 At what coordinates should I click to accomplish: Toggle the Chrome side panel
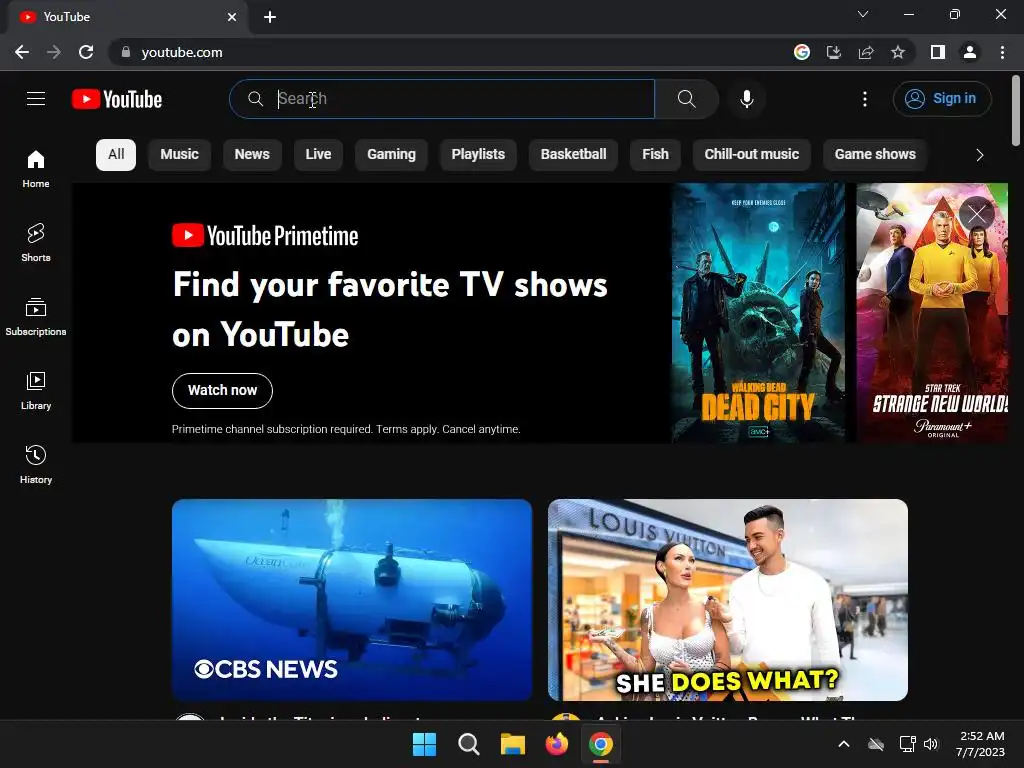pyautogui.click(x=938, y=52)
